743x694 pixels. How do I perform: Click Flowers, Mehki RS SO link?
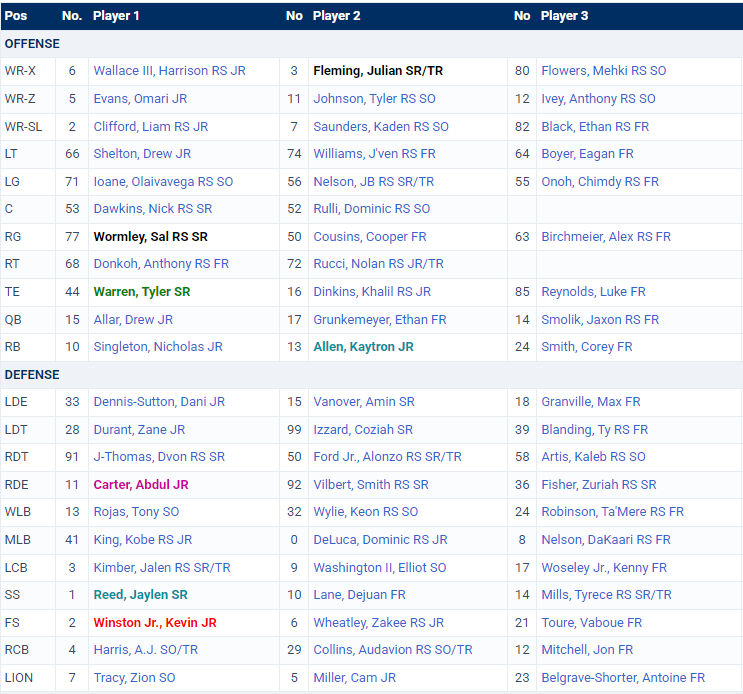tap(603, 71)
